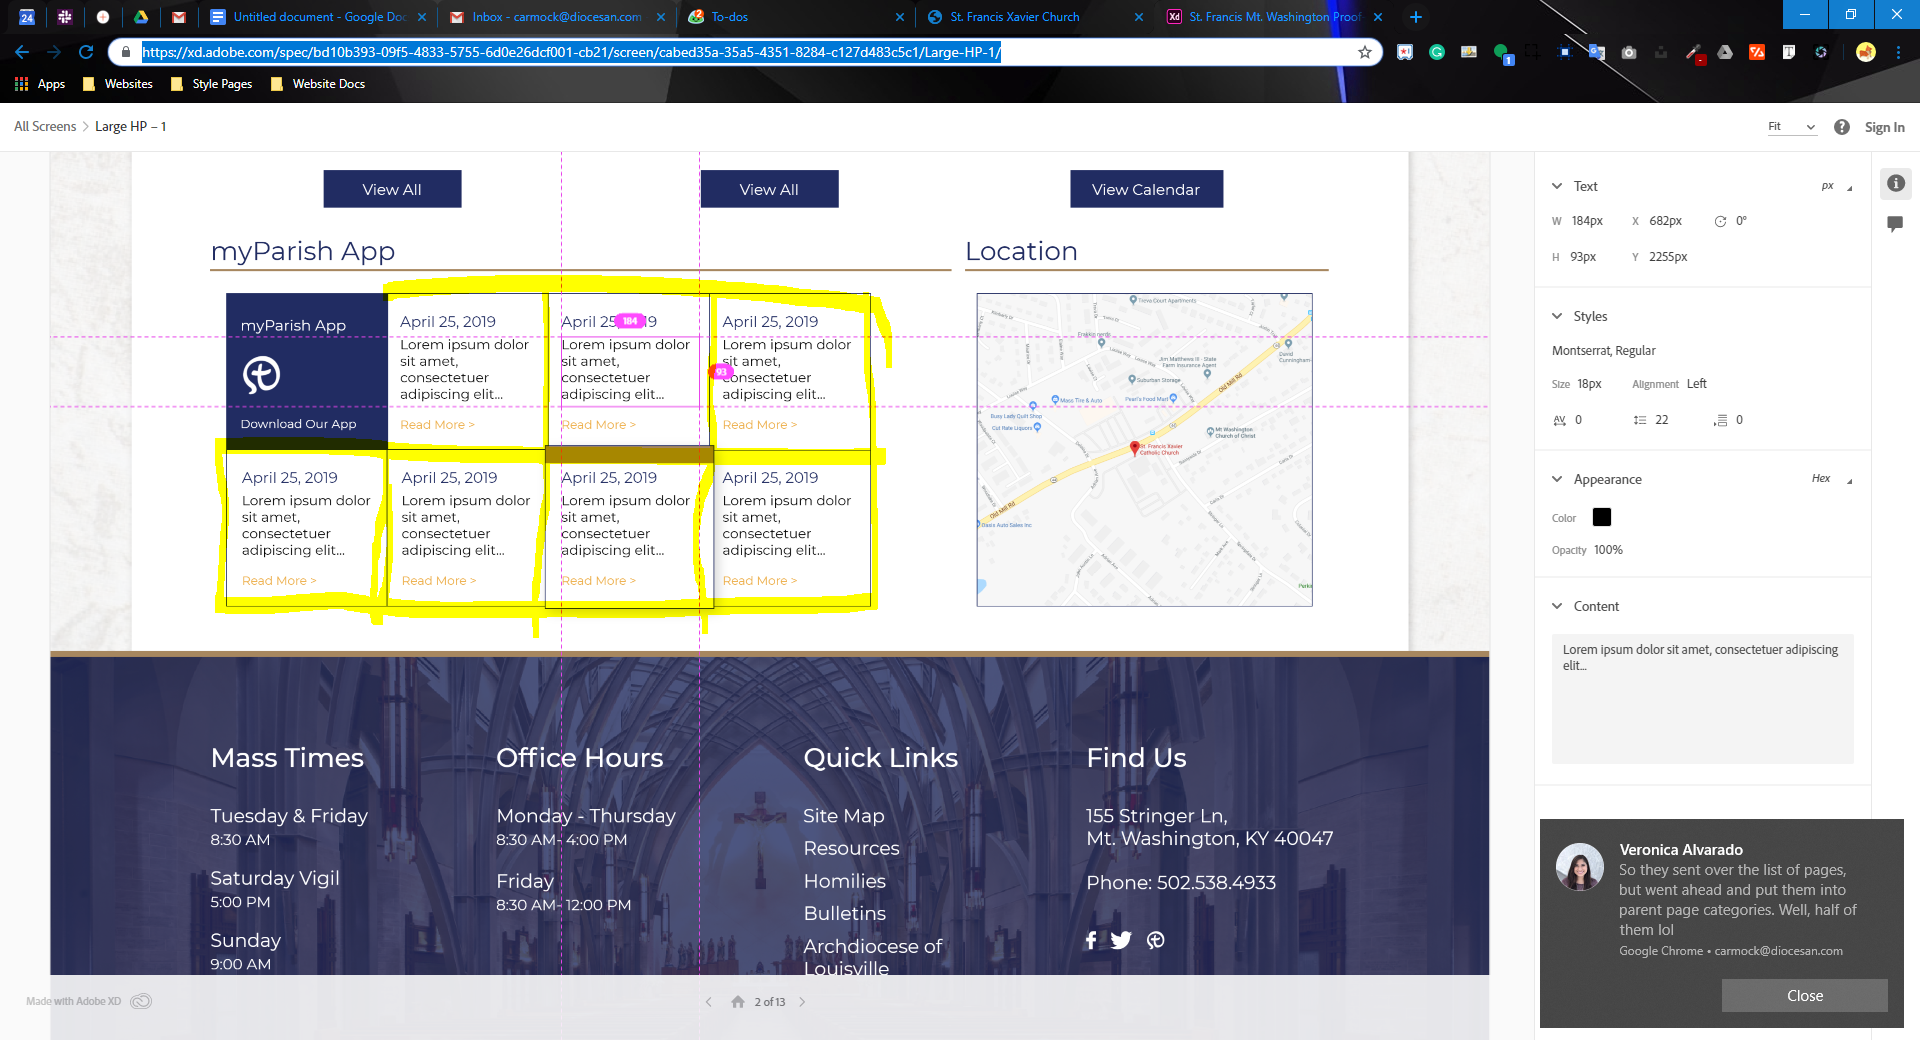Go to previous screen arrow
1920x1040 pixels.
pyautogui.click(x=709, y=1002)
